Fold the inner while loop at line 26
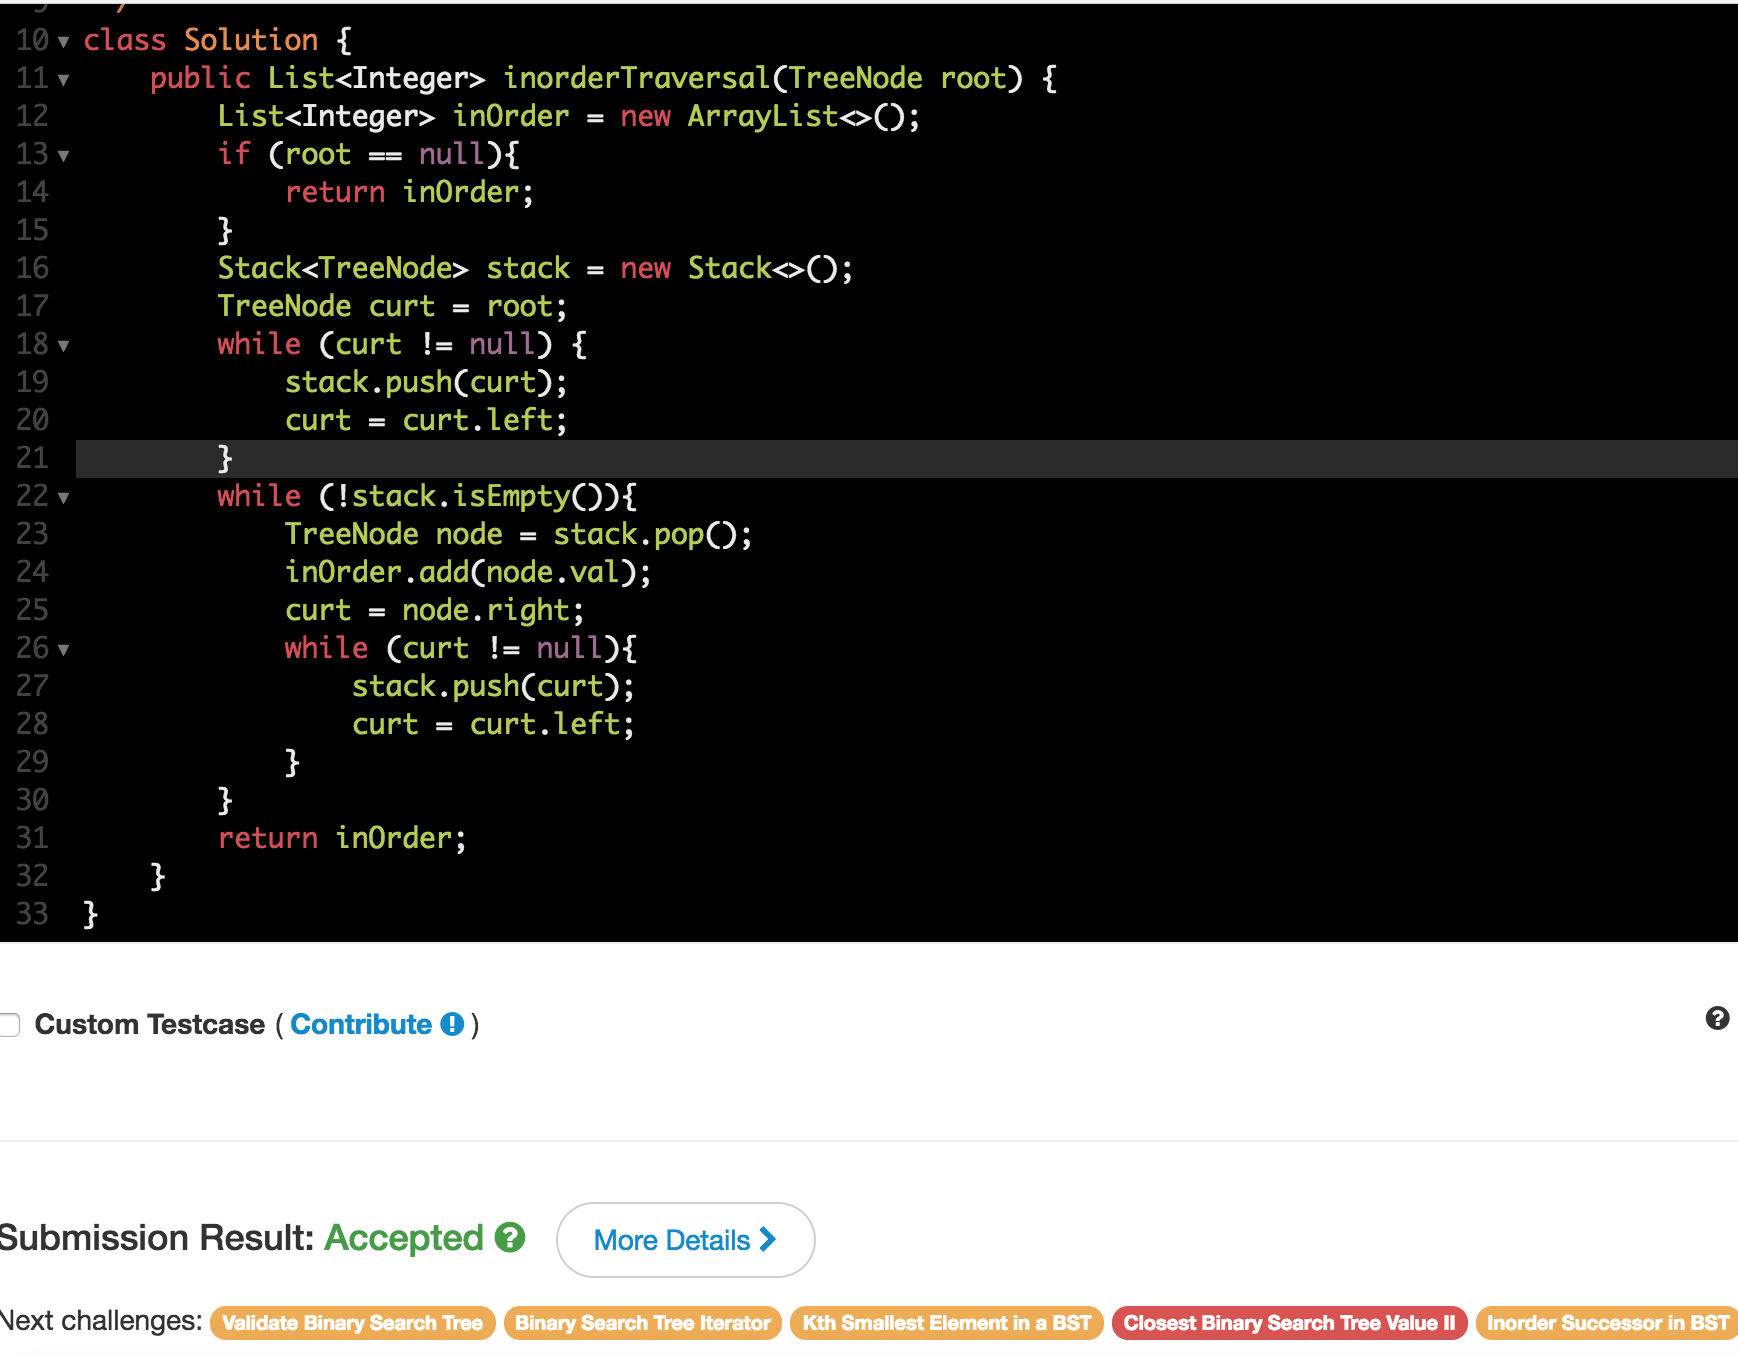The height and width of the screenshot is (1356, 1738). coord(64,650)
